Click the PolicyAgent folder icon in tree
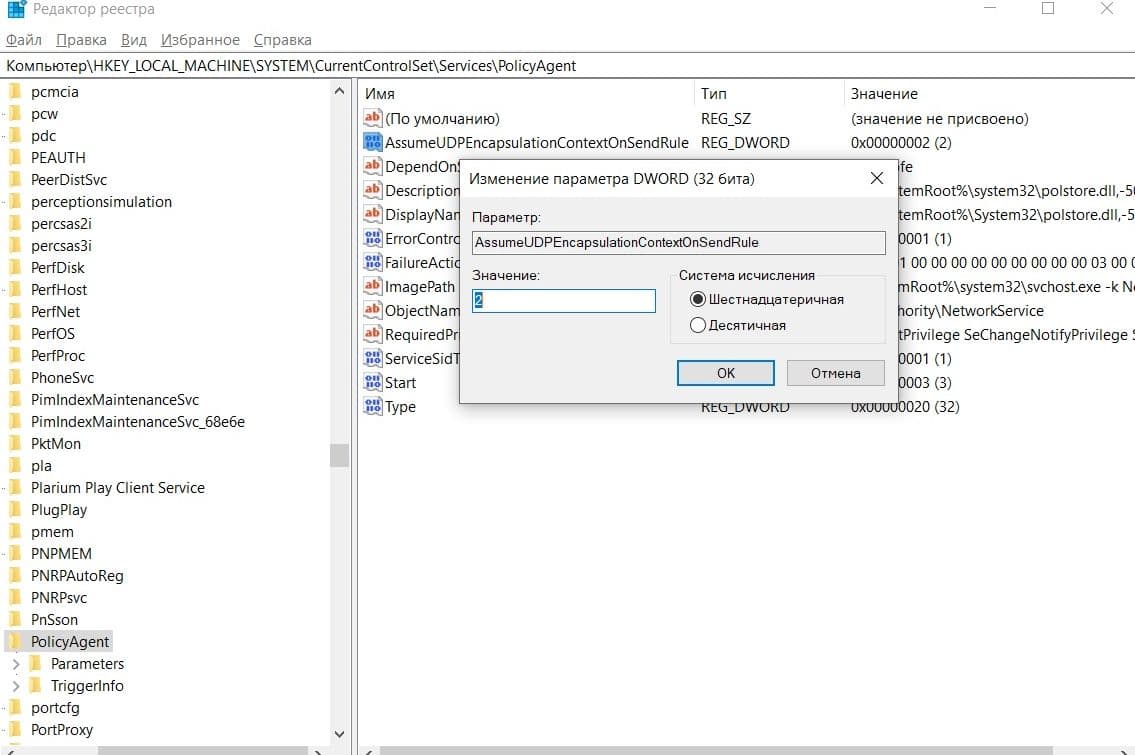 point(15,642)
